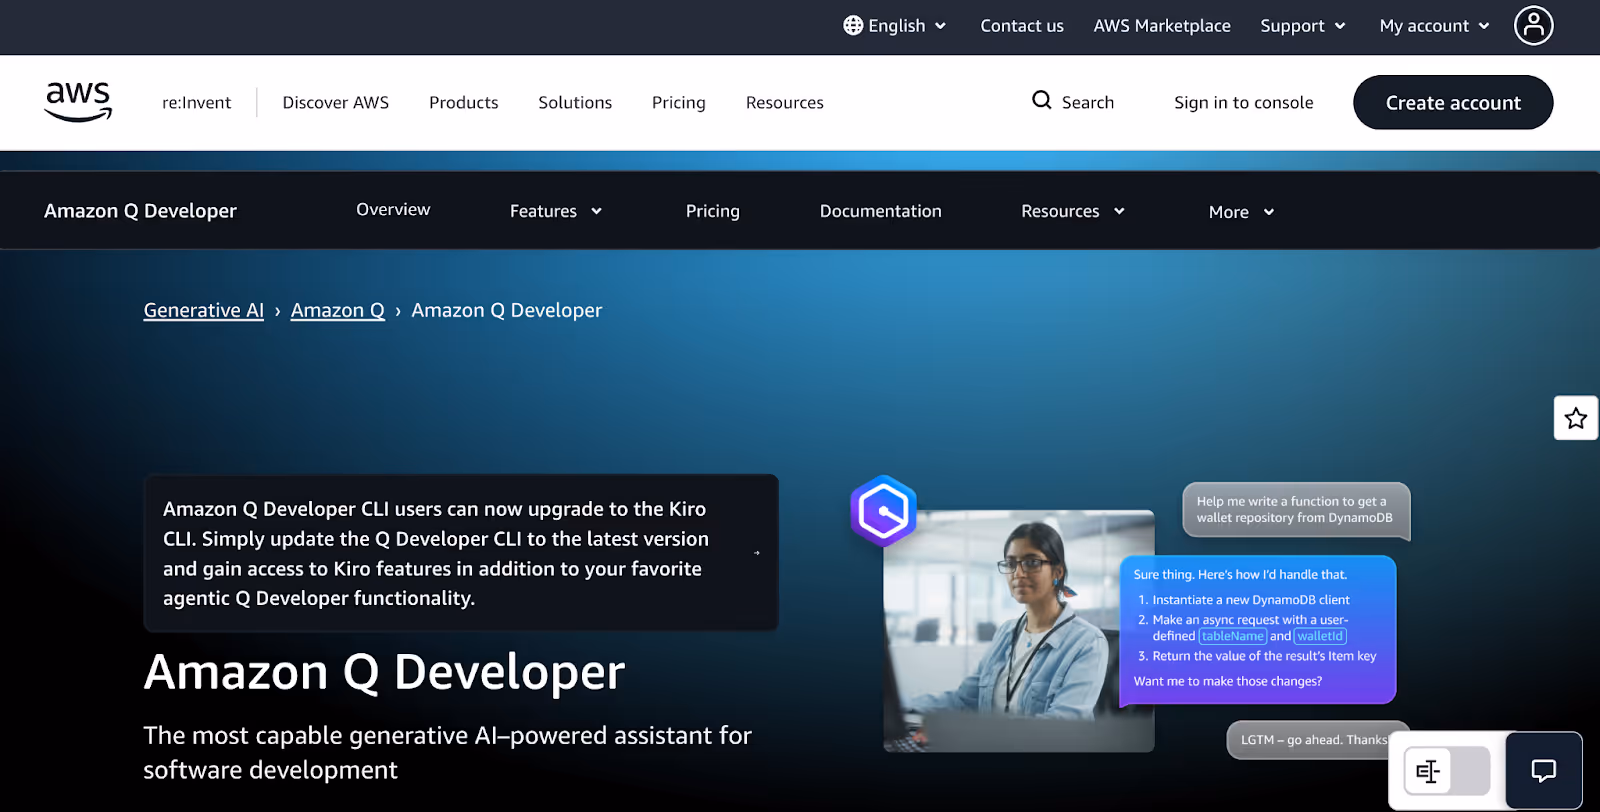Click the Search text field
Screen dimensions: 1600x812
coord(1087,102)
